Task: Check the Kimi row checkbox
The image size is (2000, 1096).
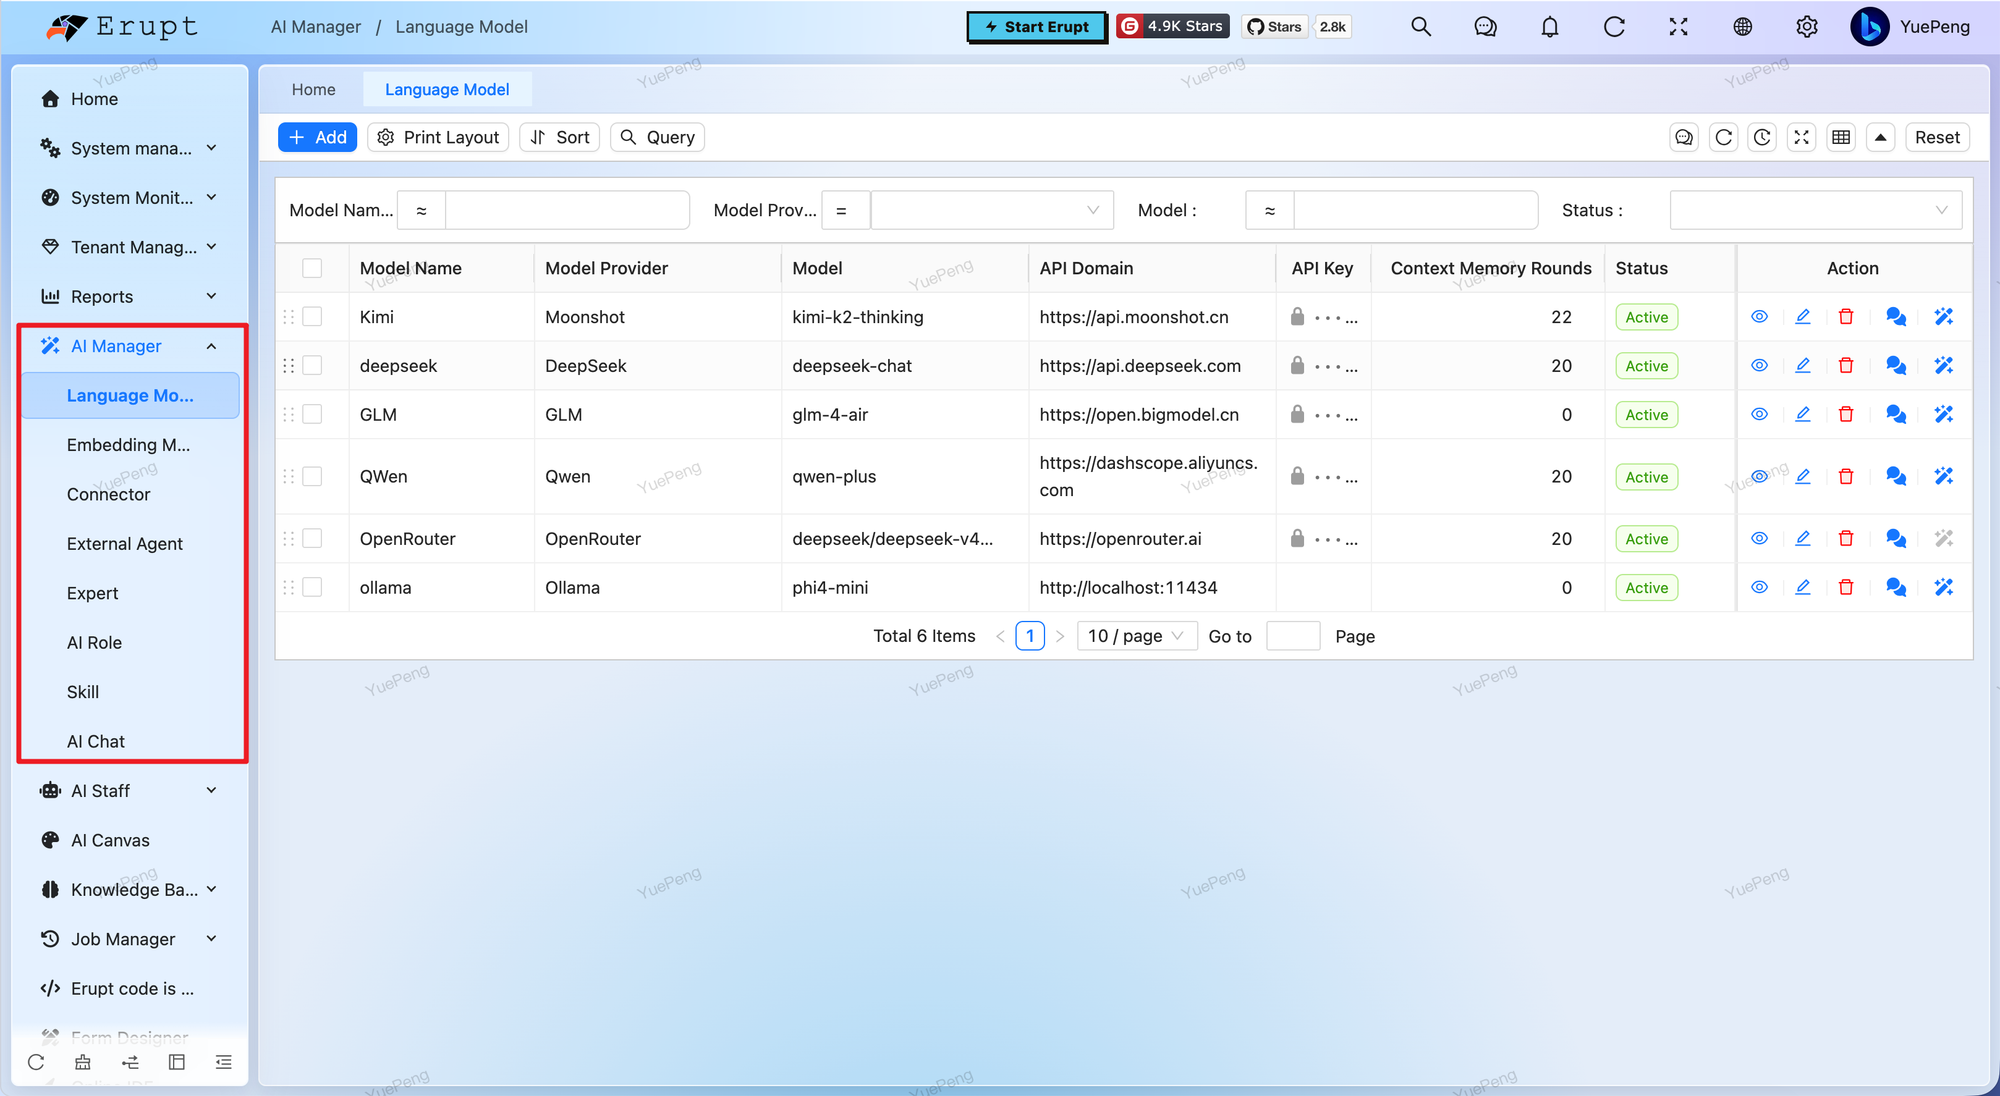Action: click(x=312, y=317)
